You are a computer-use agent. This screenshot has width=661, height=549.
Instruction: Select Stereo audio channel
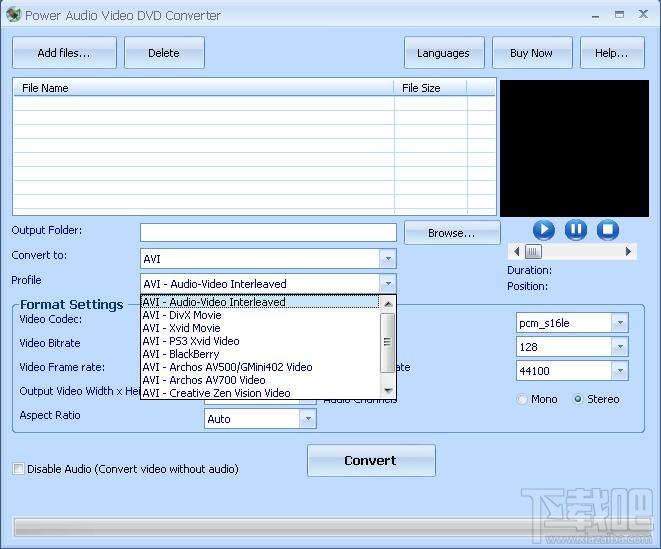pyautogui.click(x=578, y=399)
